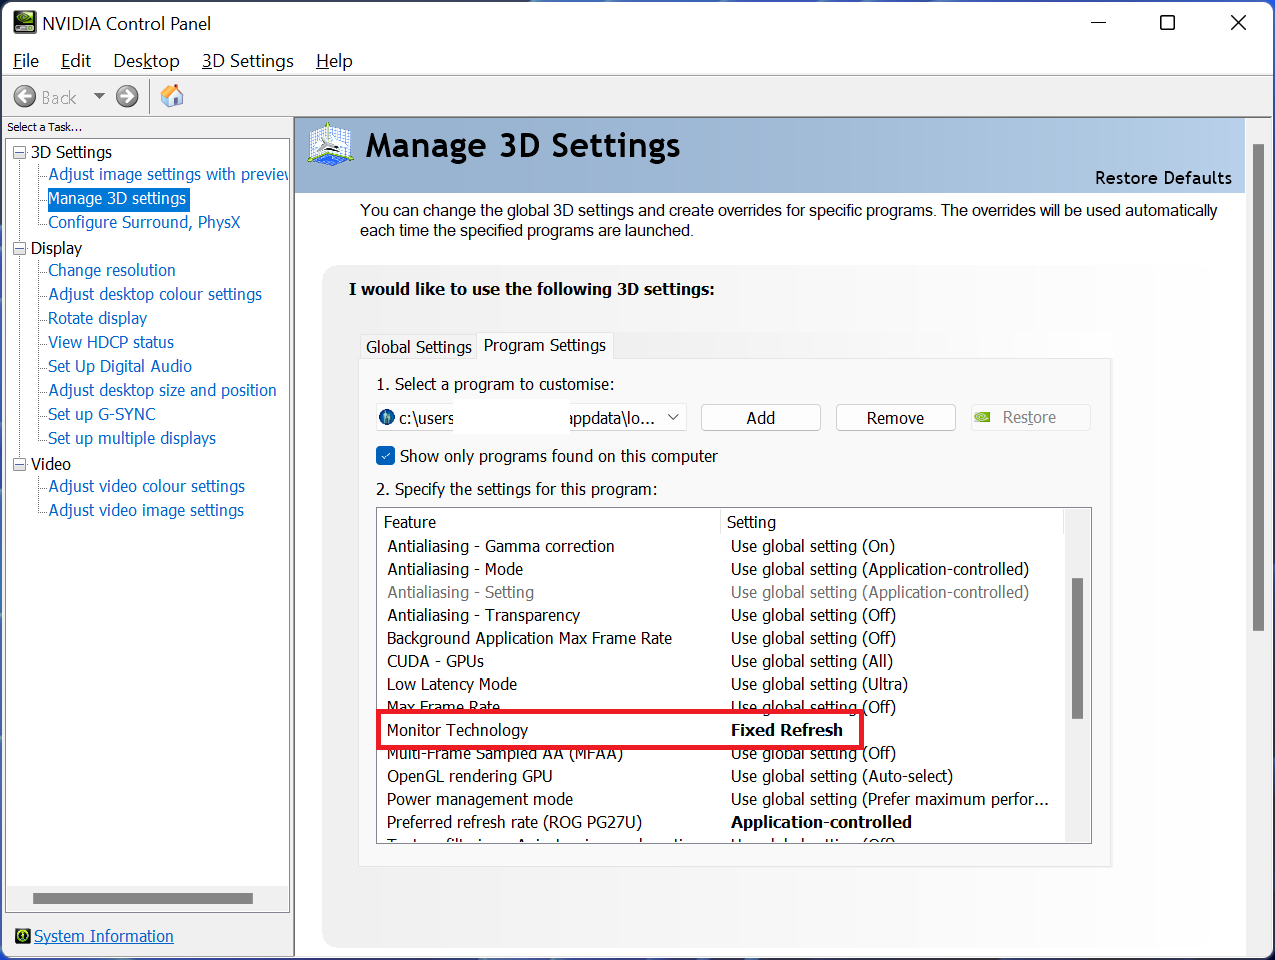Click the Application-controlled bold setting value
The image size is (1275, 960).
coord(821,822)
